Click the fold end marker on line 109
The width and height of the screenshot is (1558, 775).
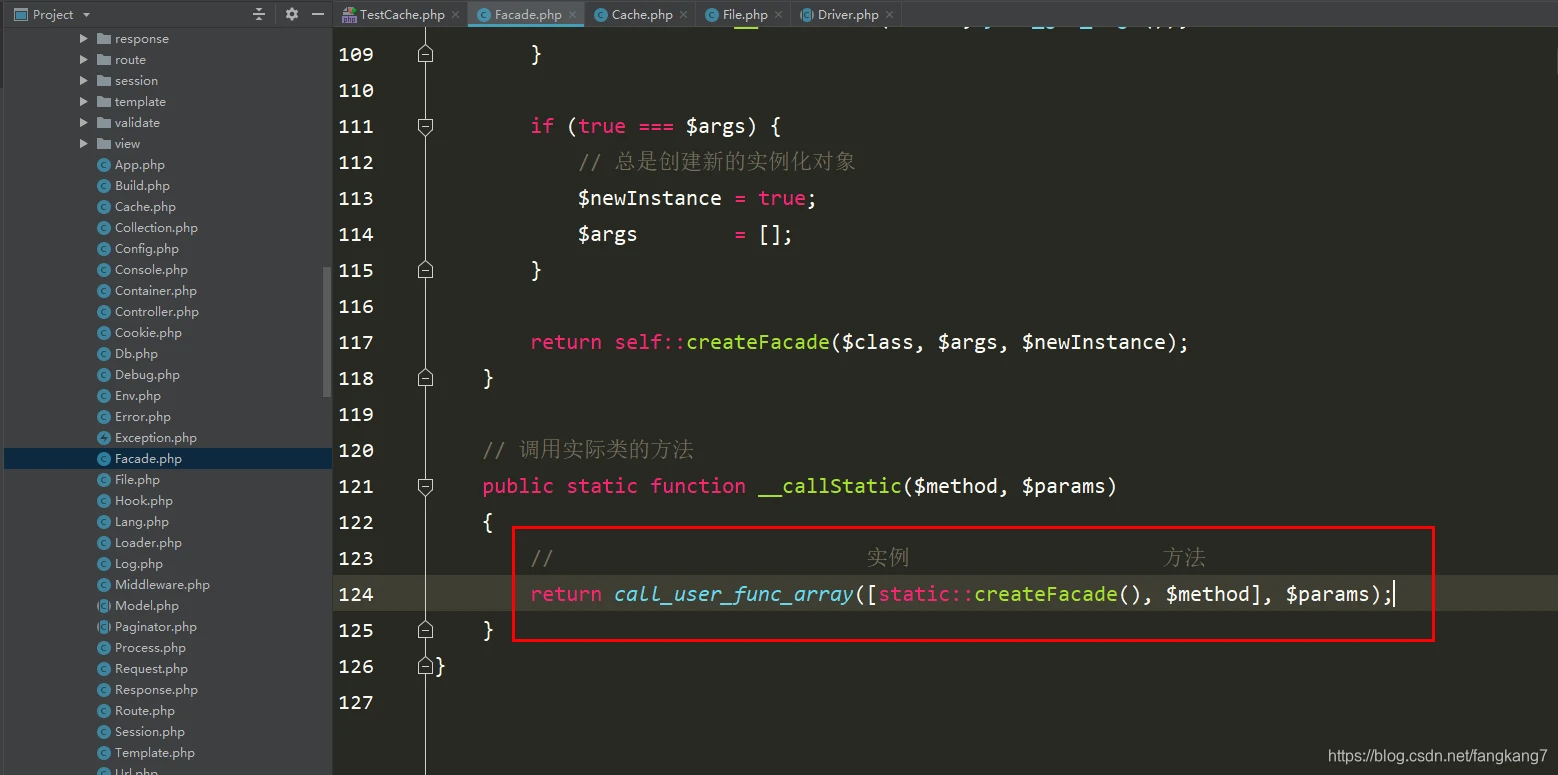[425, 54]
